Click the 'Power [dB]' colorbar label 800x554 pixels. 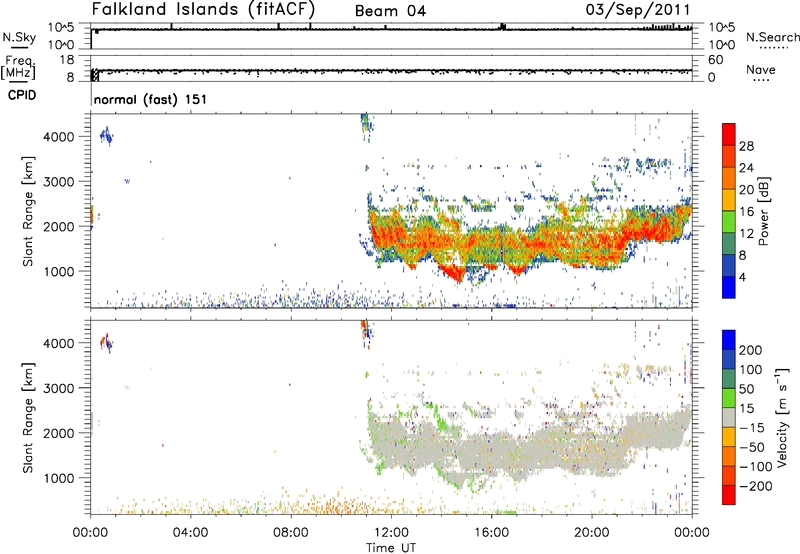[763, 211]
